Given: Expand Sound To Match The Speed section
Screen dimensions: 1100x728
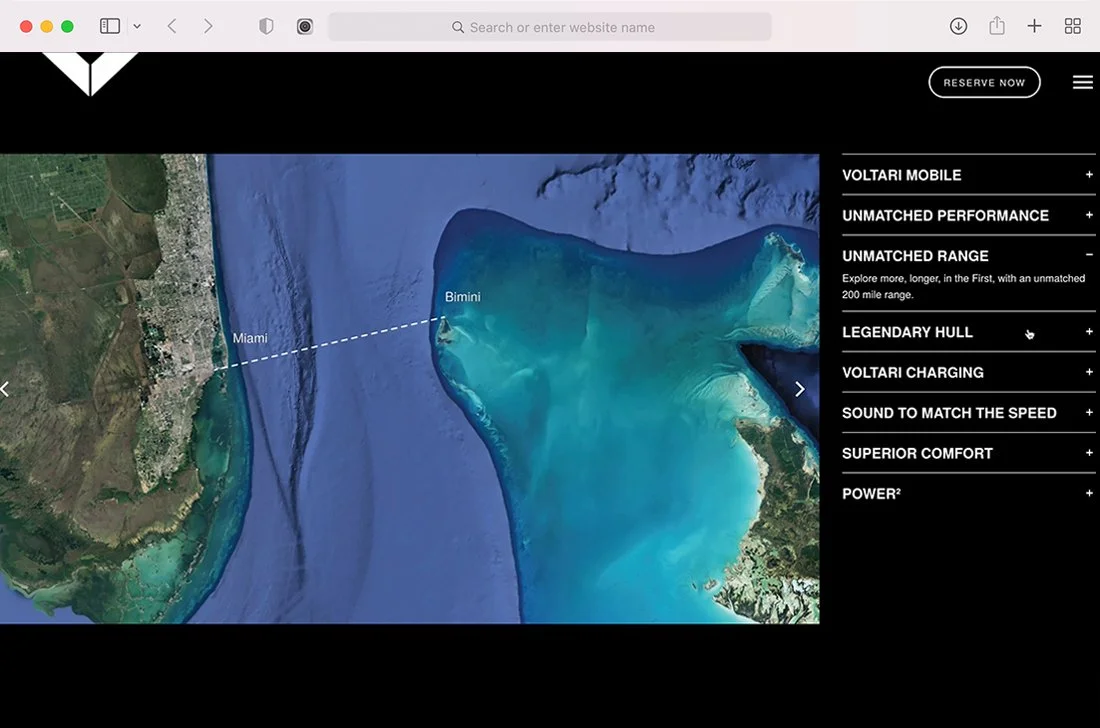Looking at the screenshot, I should tap(968, 413).
